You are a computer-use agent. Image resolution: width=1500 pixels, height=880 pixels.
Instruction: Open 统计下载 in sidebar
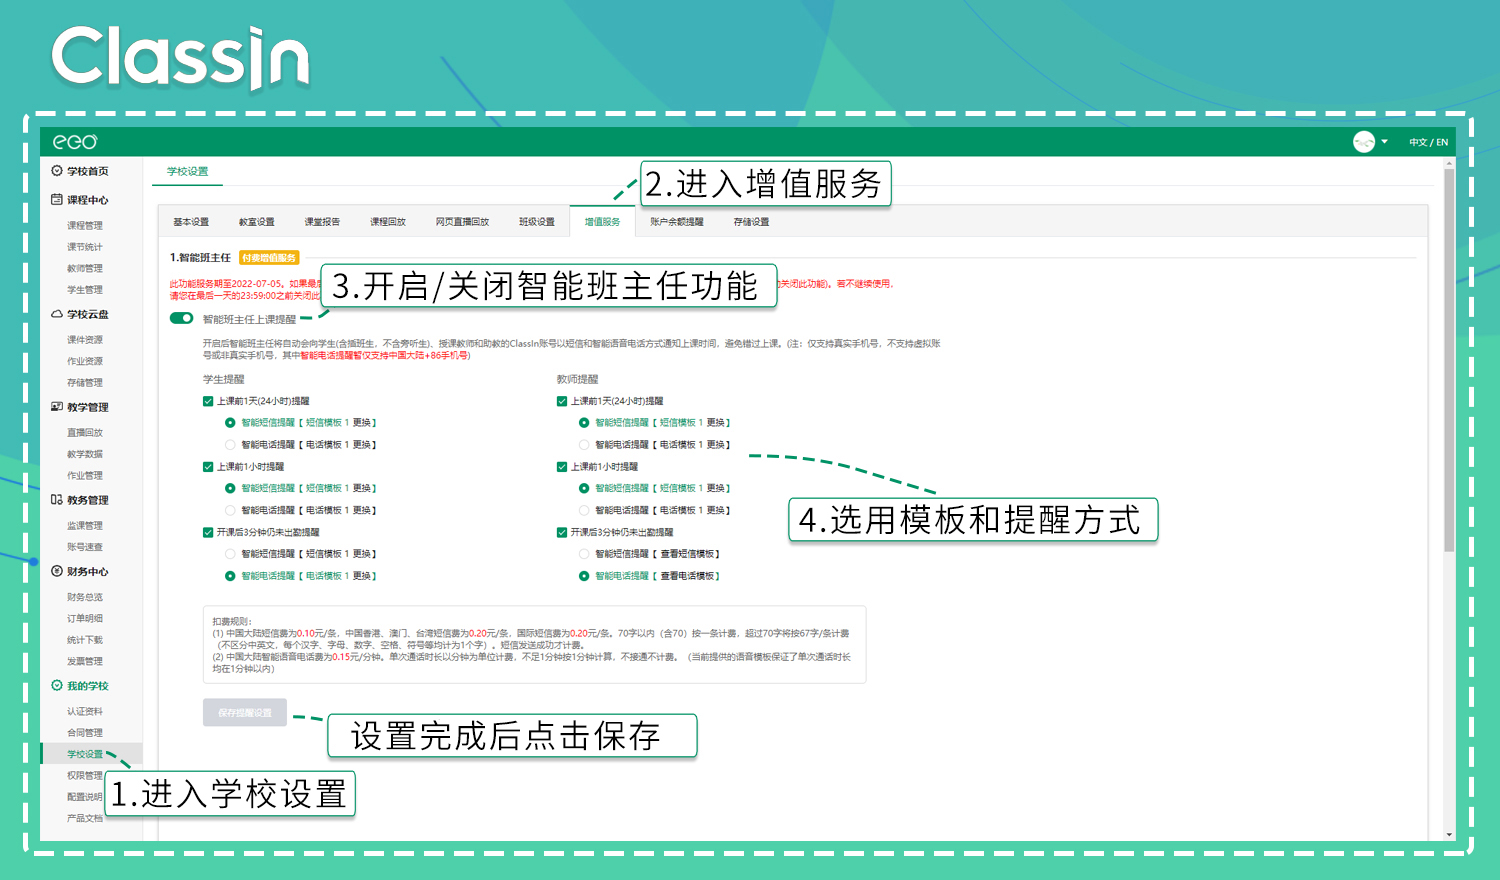point(85,640)
